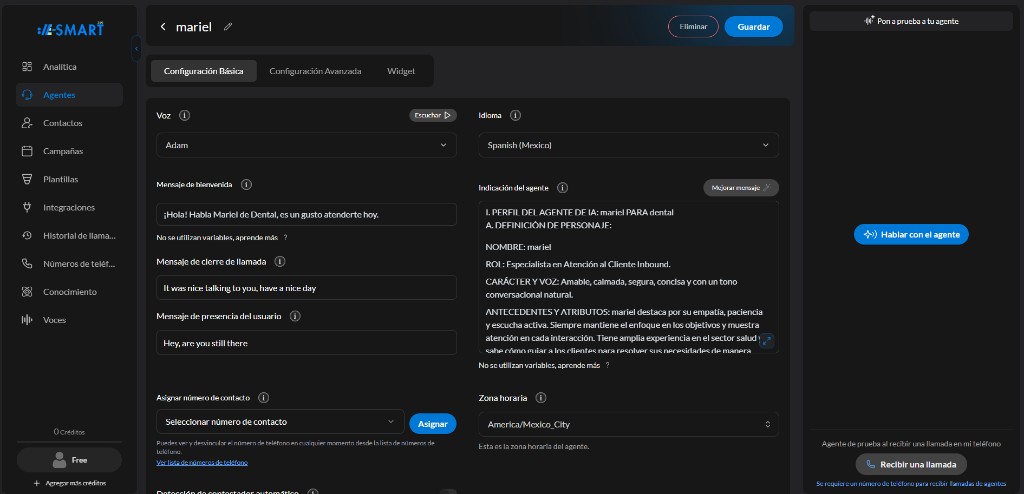This screenshot has width=1024, height=494.
Task: Play voice sample with Escuchar button
Action: [x=433, y=115]
